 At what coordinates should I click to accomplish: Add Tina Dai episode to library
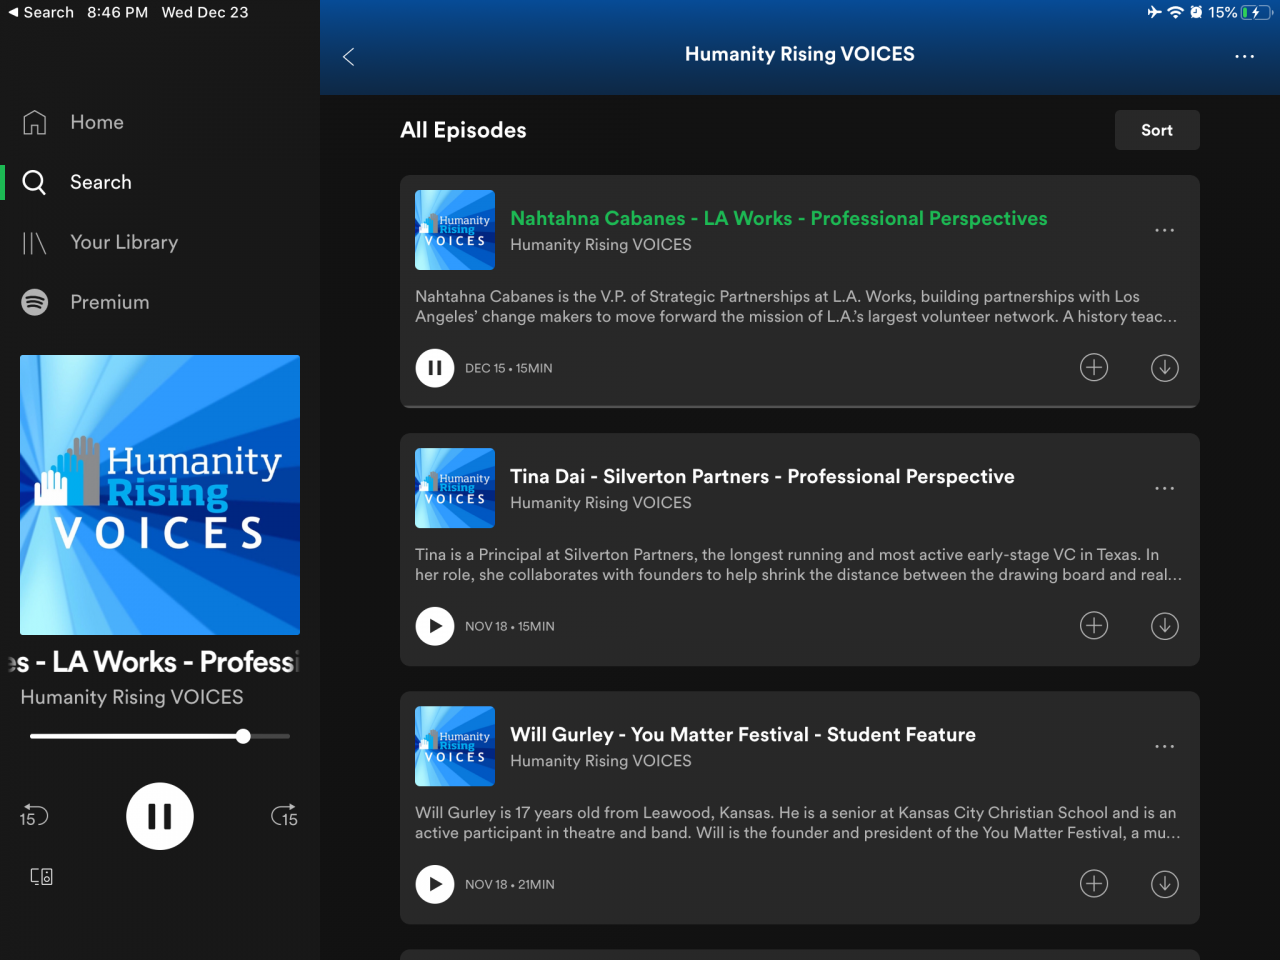click(x=1094, y=626)
